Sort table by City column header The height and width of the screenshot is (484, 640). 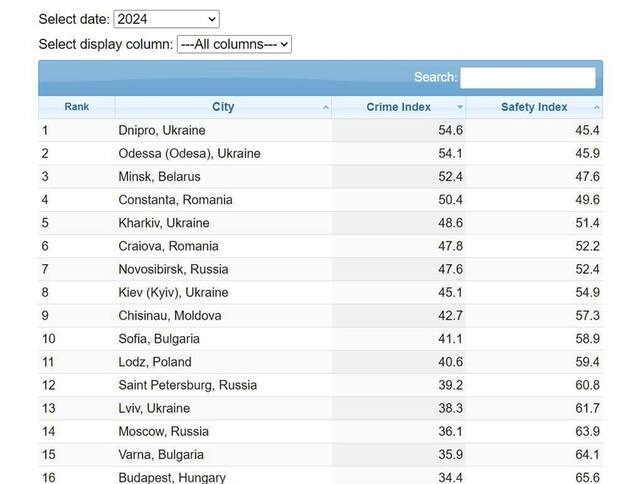(223, 107)
